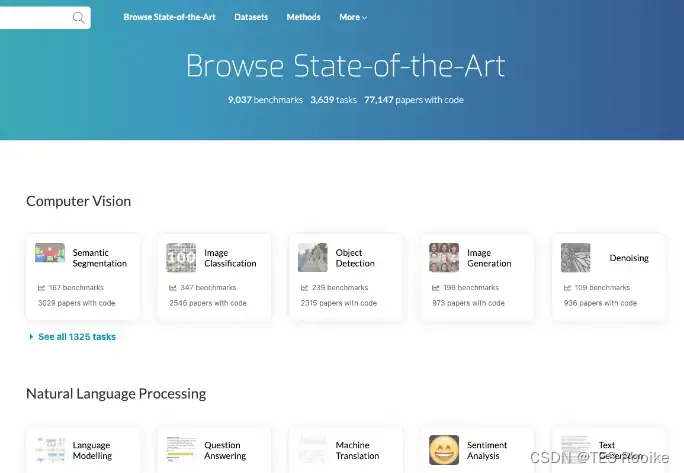684x473 pixels.
Task: Open the Image Generation task title
Action: (489, 258)
